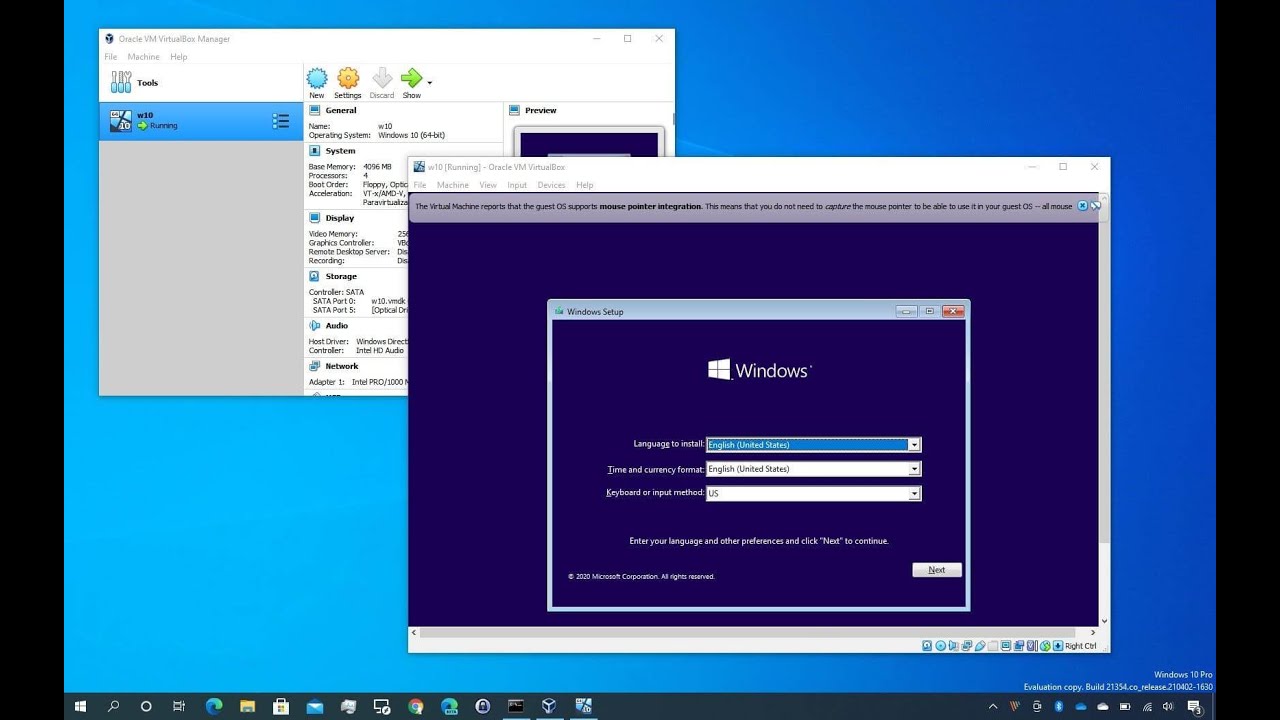Click the shared folders status icon
Image resolution: width=1280 pixels, height=720 pixels.
[993, 646]
